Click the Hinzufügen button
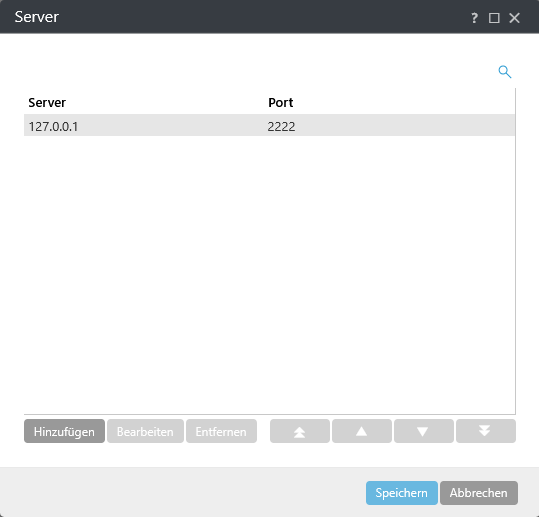This screenshot has height=517, width=539. pyautogui.click(x=64, y=431)
